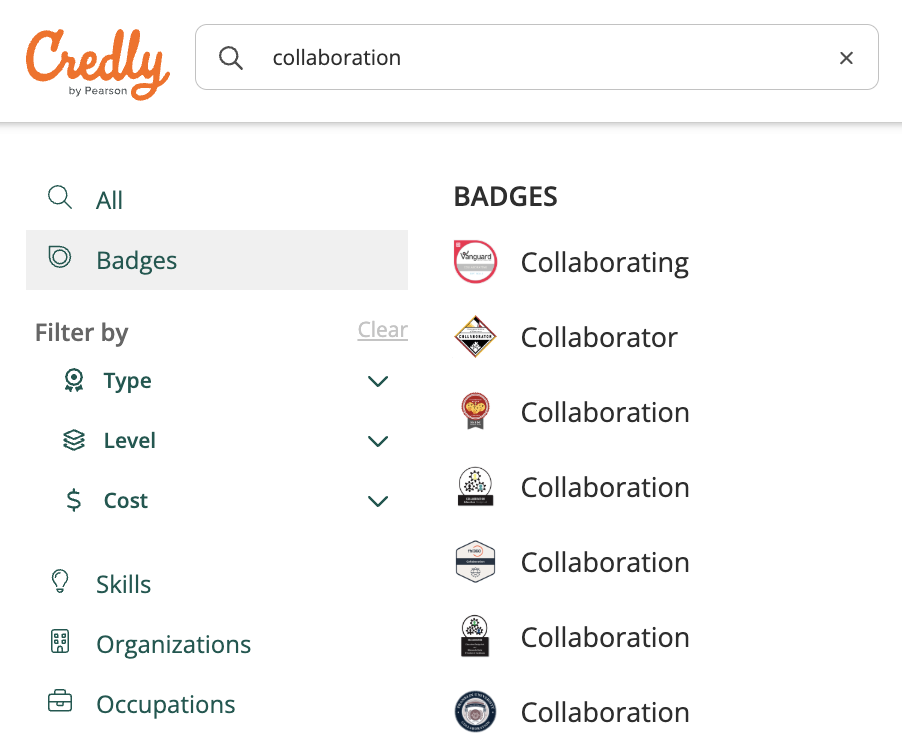The image size is (902, 742).
Task: Clear the search field with the X
Action: click(x=846, y=57)
